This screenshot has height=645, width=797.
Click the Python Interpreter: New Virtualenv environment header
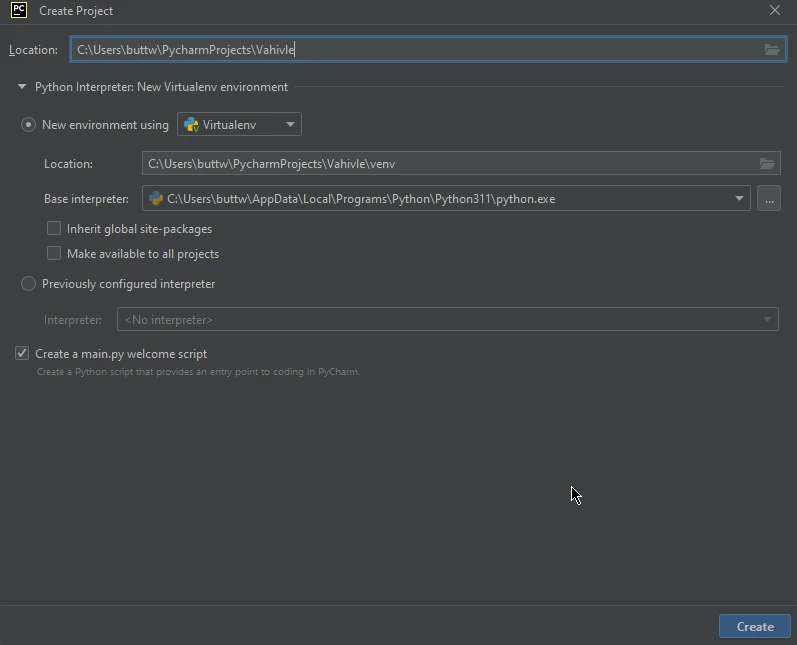[161, 87]
